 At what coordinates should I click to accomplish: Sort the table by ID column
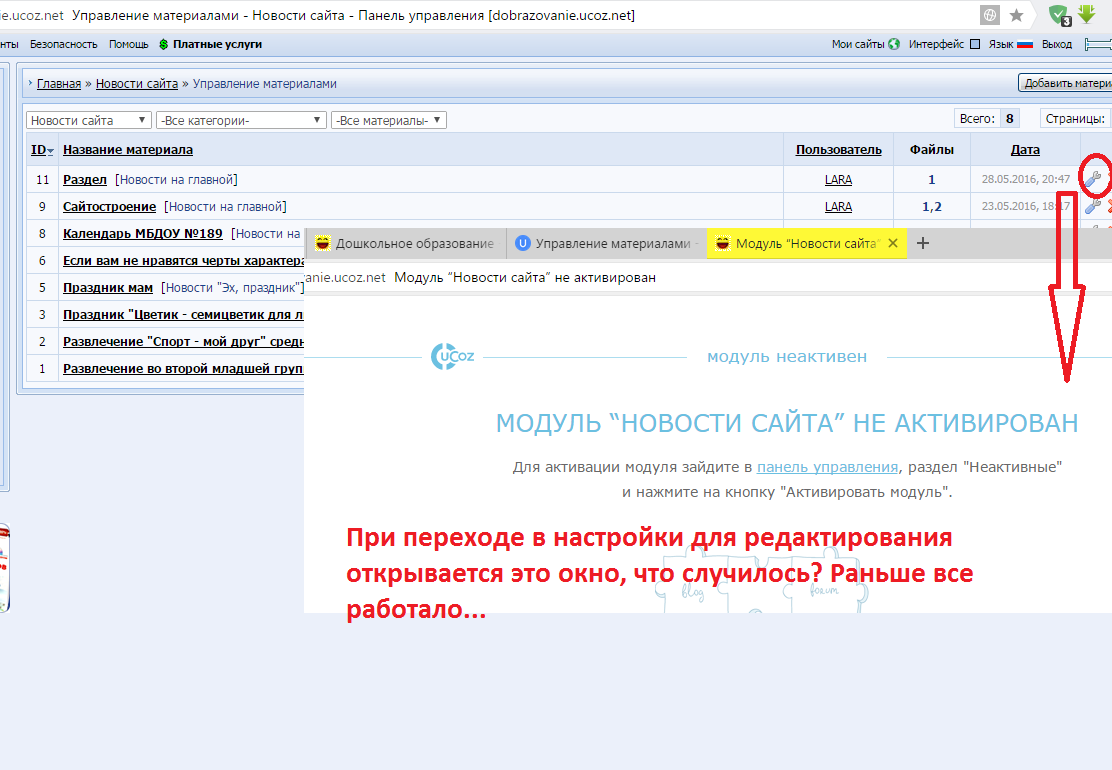(42, 150)
